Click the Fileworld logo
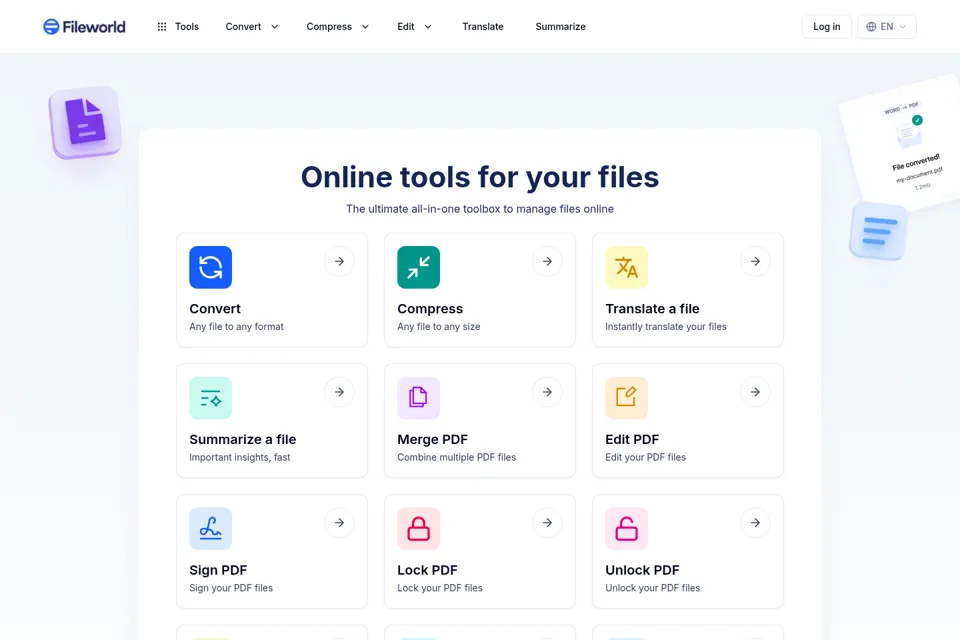This screenshot has width=960, height=640. [84, 26]
